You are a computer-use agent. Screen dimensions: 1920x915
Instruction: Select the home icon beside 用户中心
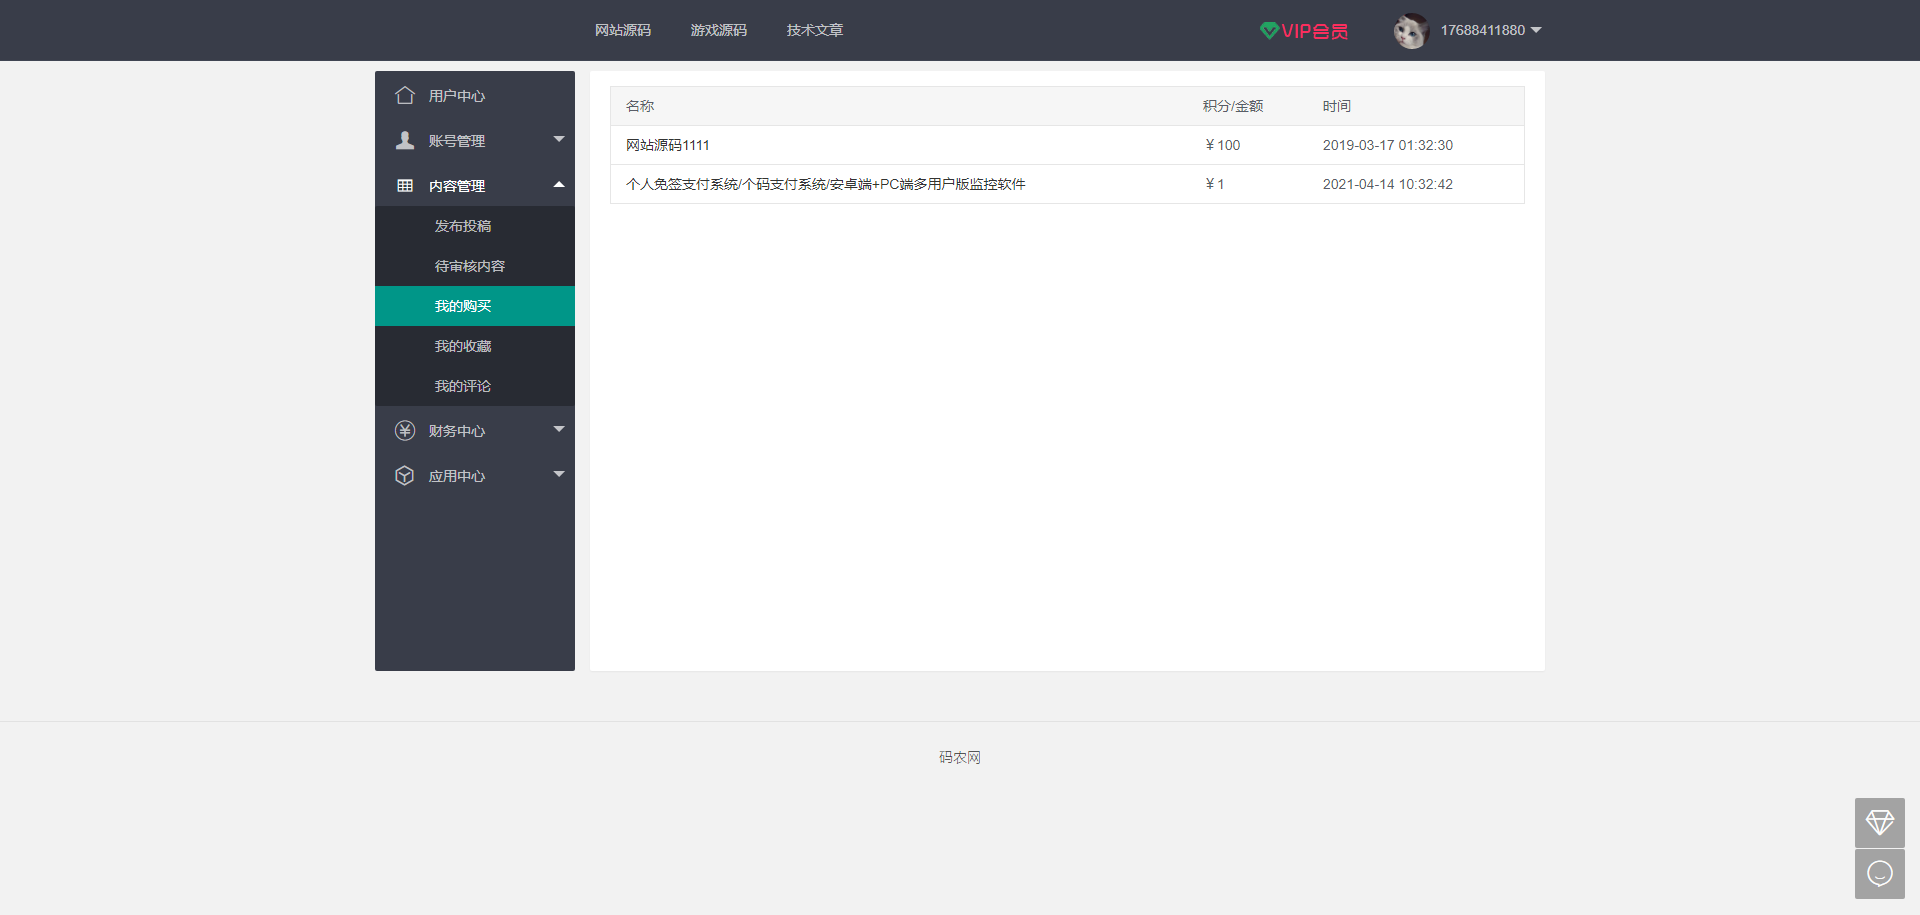click(x=405, y=95)
